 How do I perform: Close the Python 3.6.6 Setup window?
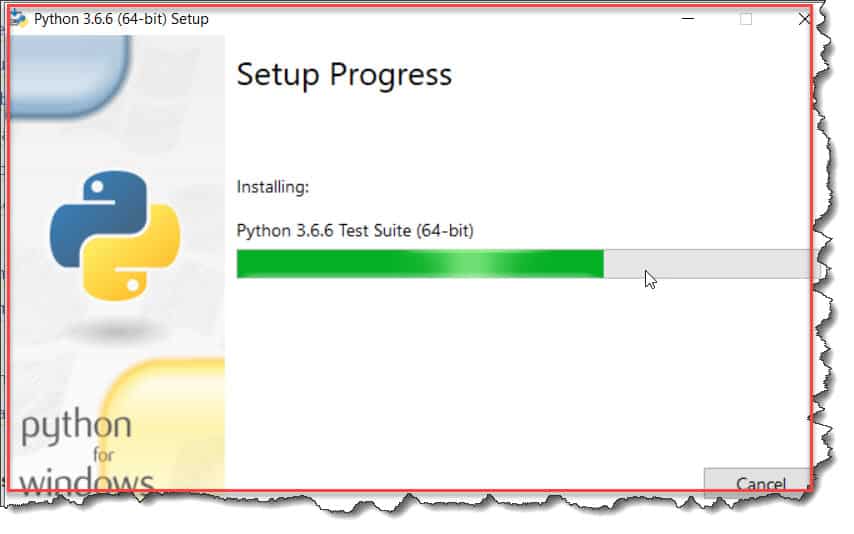804,19
